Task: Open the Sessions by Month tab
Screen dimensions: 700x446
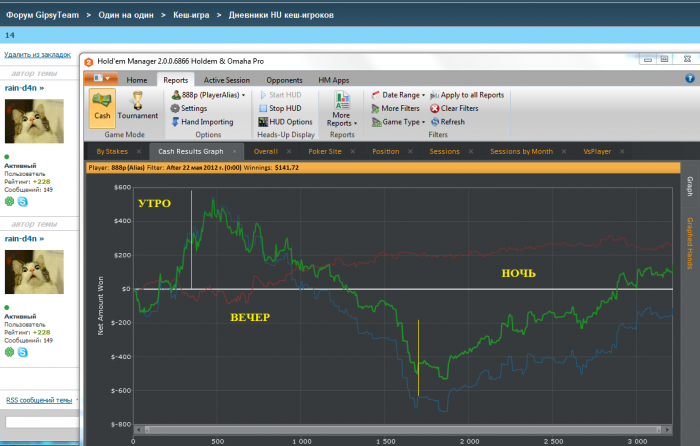Action: coord(521,151)
